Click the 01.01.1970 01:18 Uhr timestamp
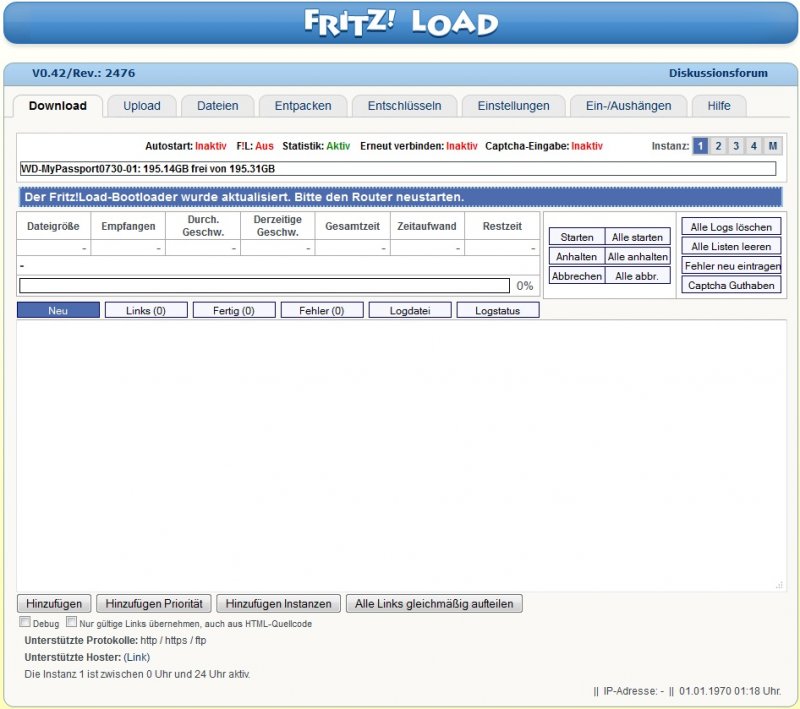The image size is (800, 709). [730, 691]
